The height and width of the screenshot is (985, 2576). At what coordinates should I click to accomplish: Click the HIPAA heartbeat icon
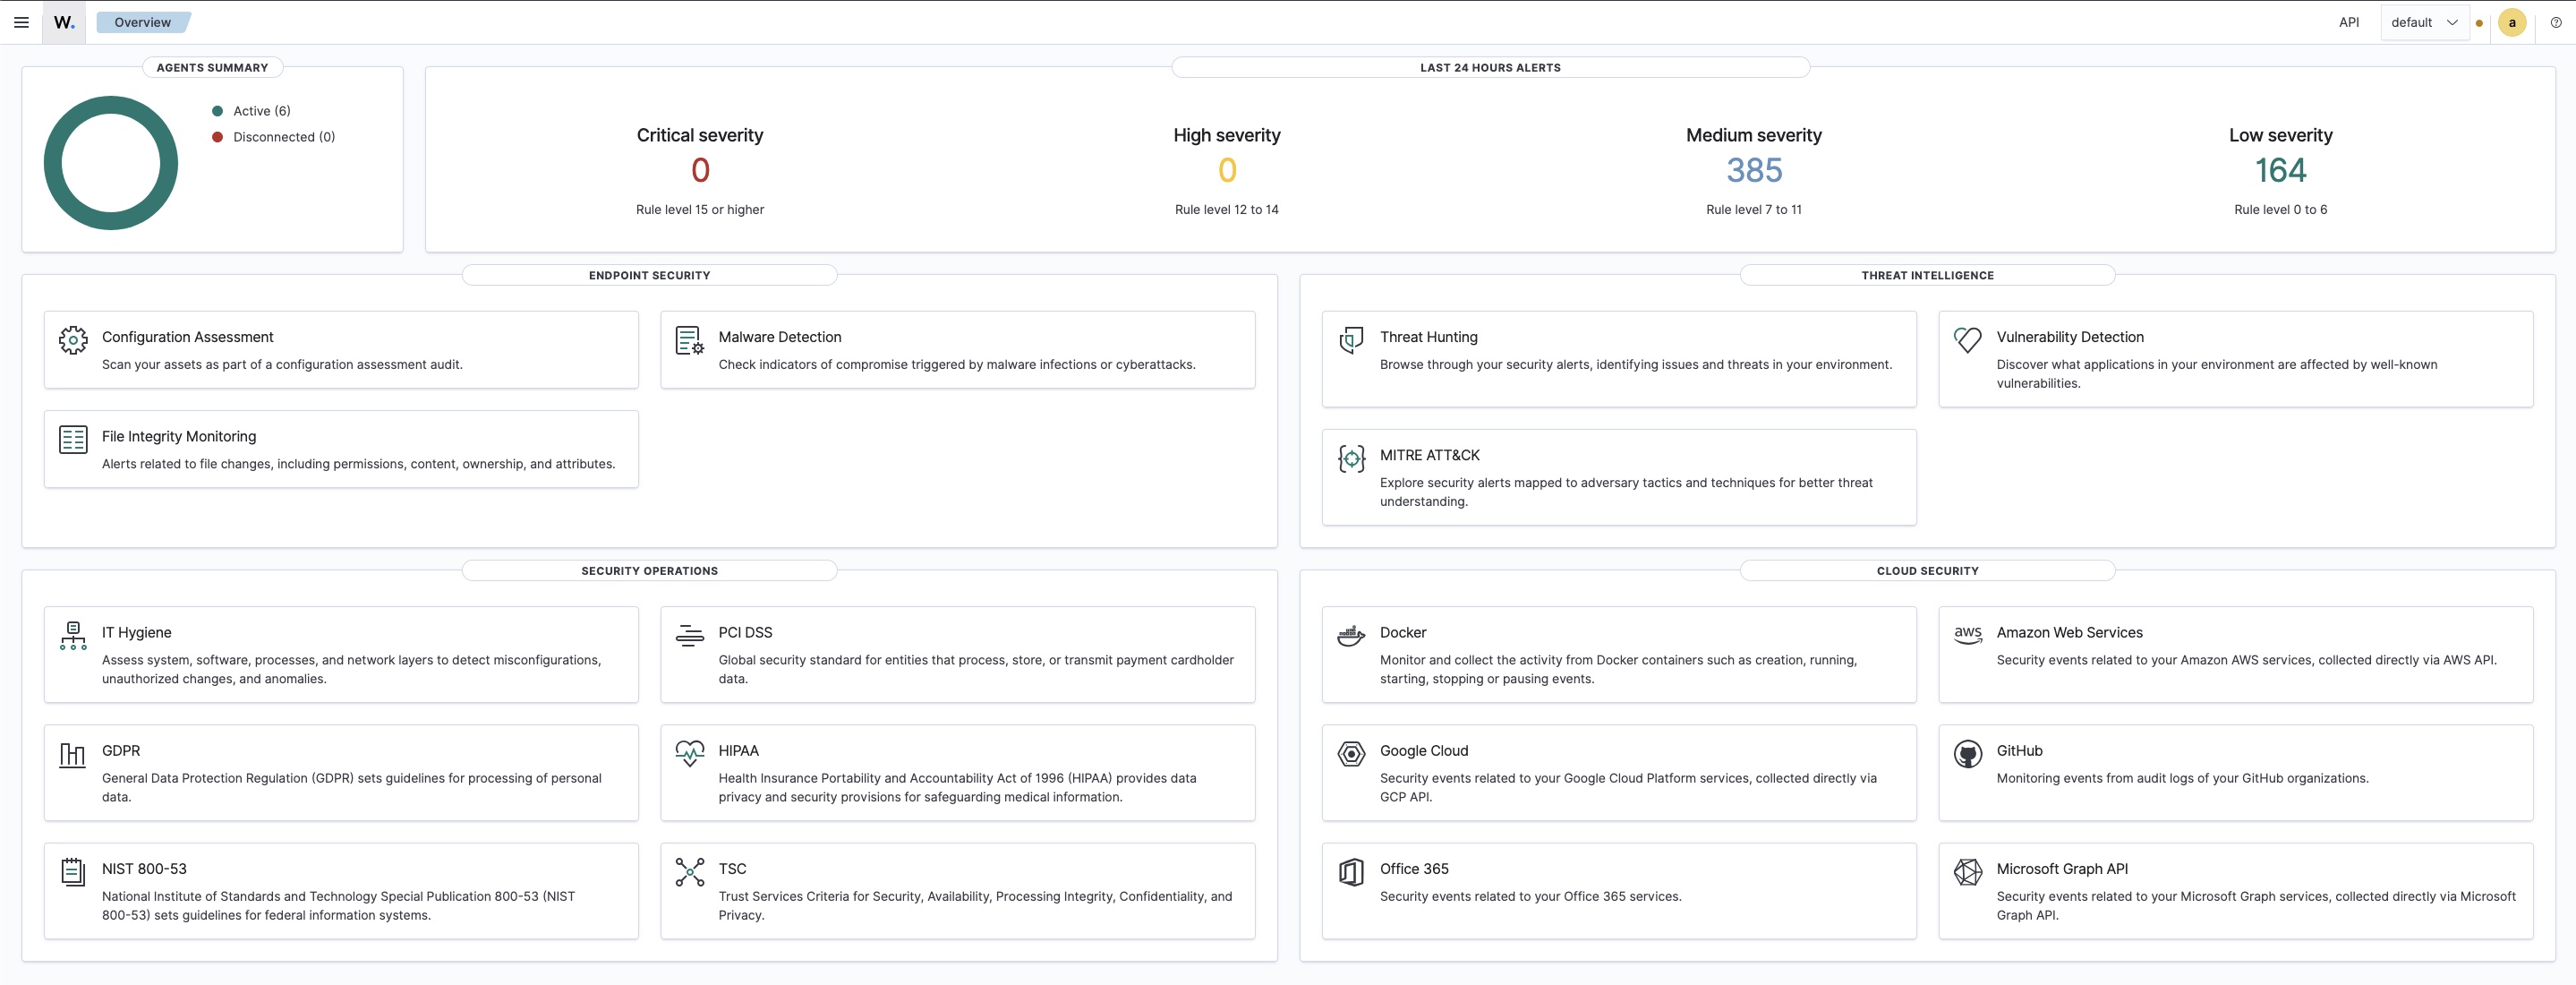[x=689, y=753]
